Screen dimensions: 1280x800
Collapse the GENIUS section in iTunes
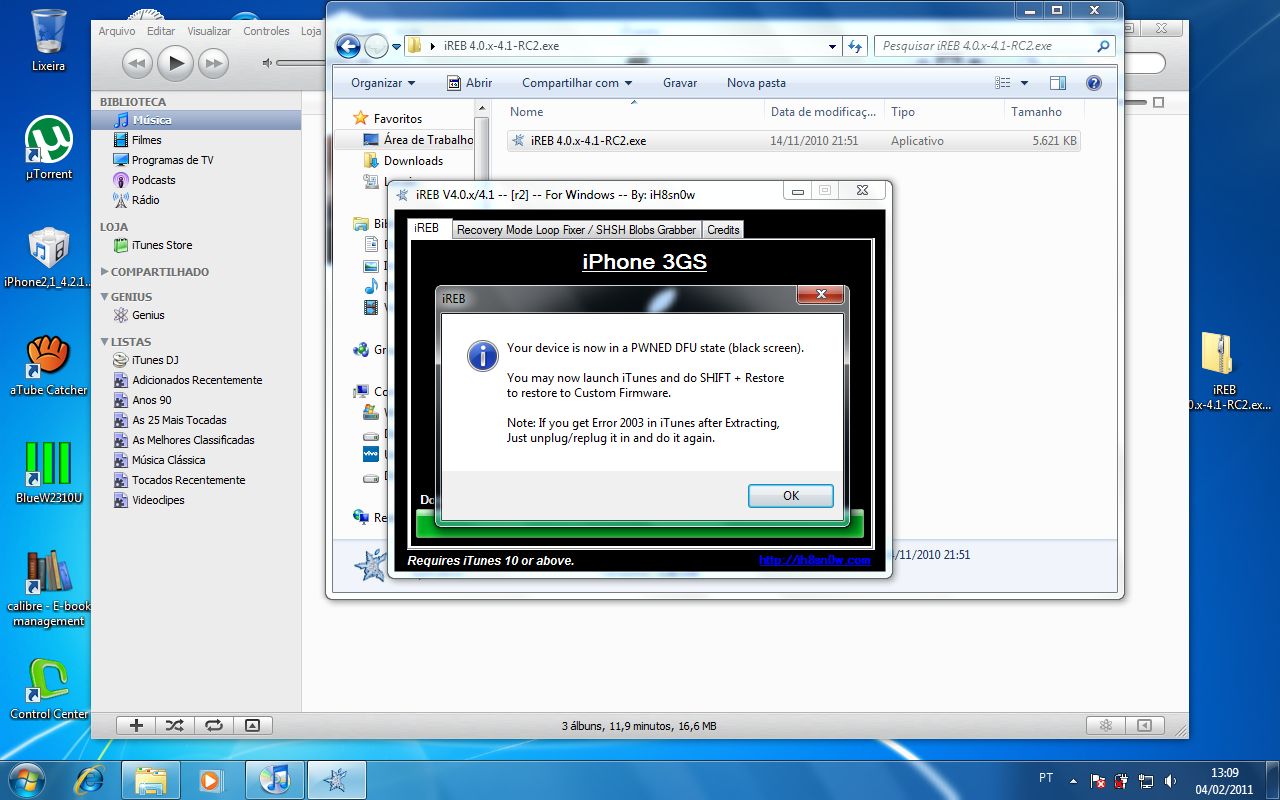(104, 297)
